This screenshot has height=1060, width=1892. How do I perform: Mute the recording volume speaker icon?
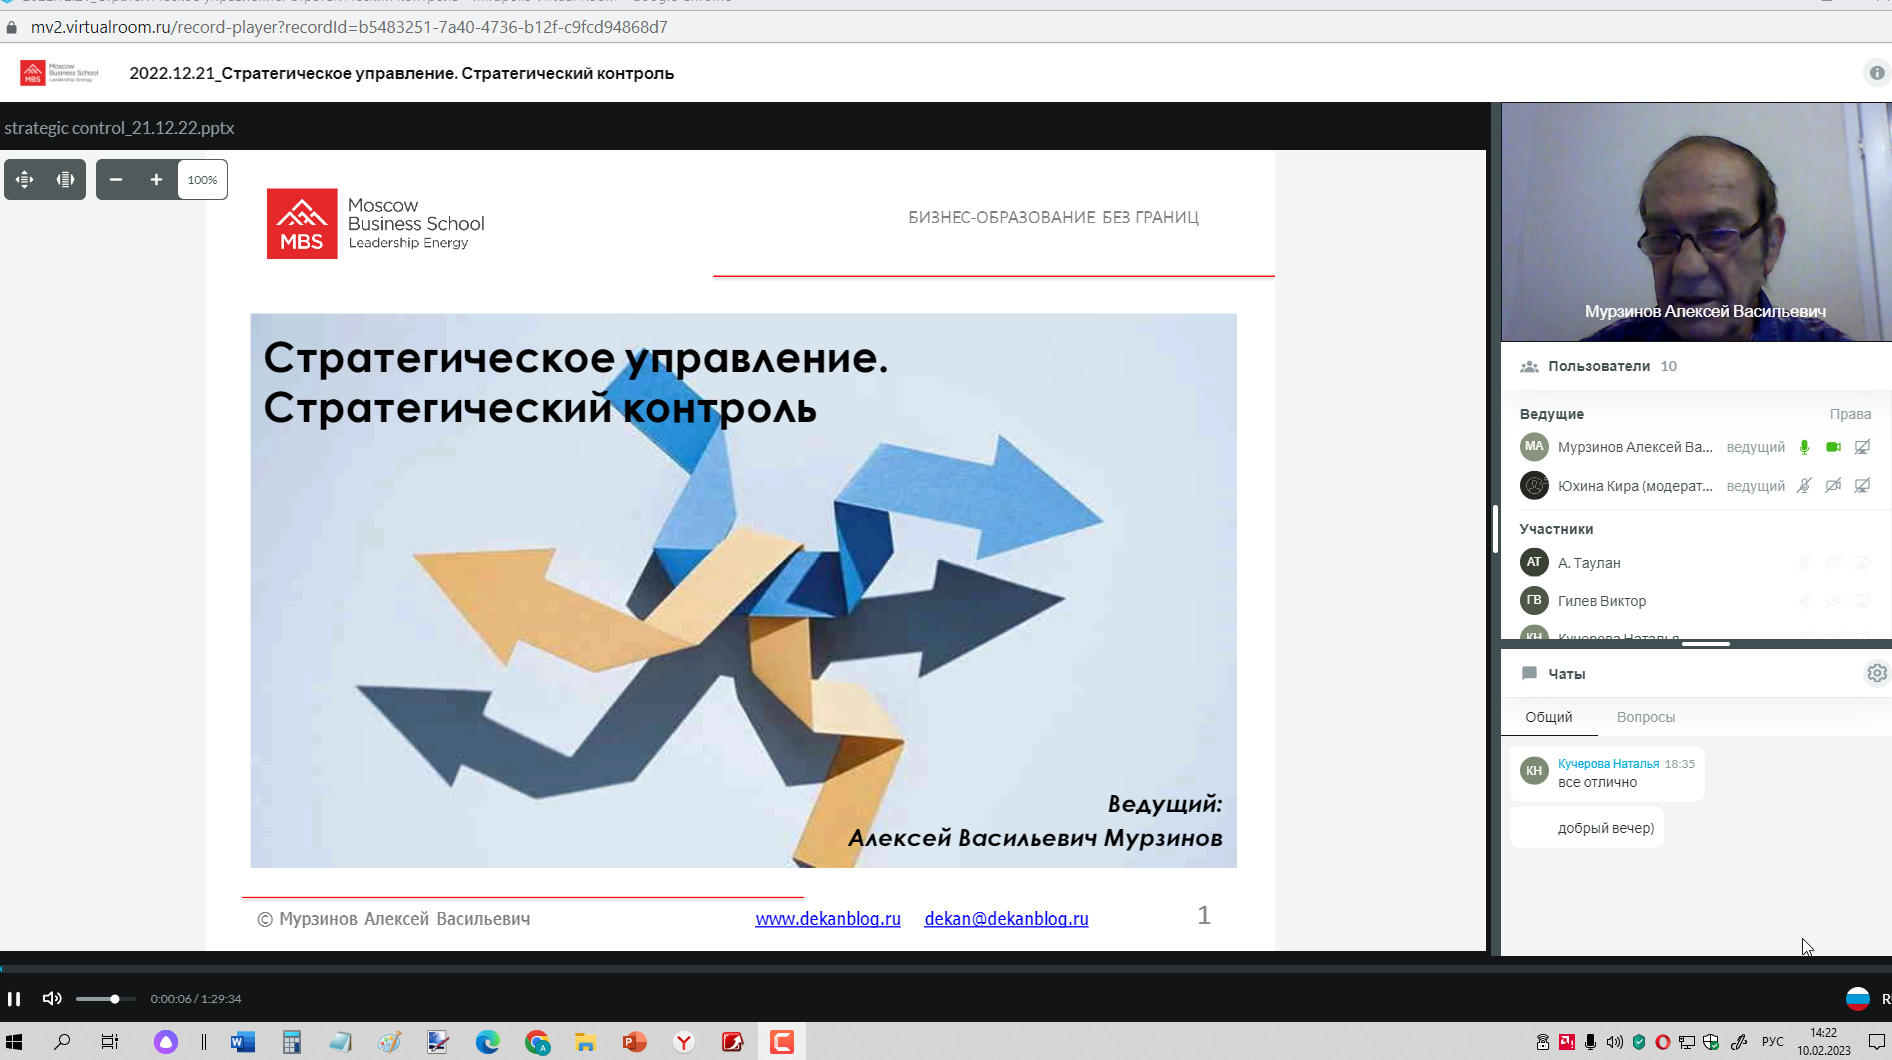click(52, 998)
